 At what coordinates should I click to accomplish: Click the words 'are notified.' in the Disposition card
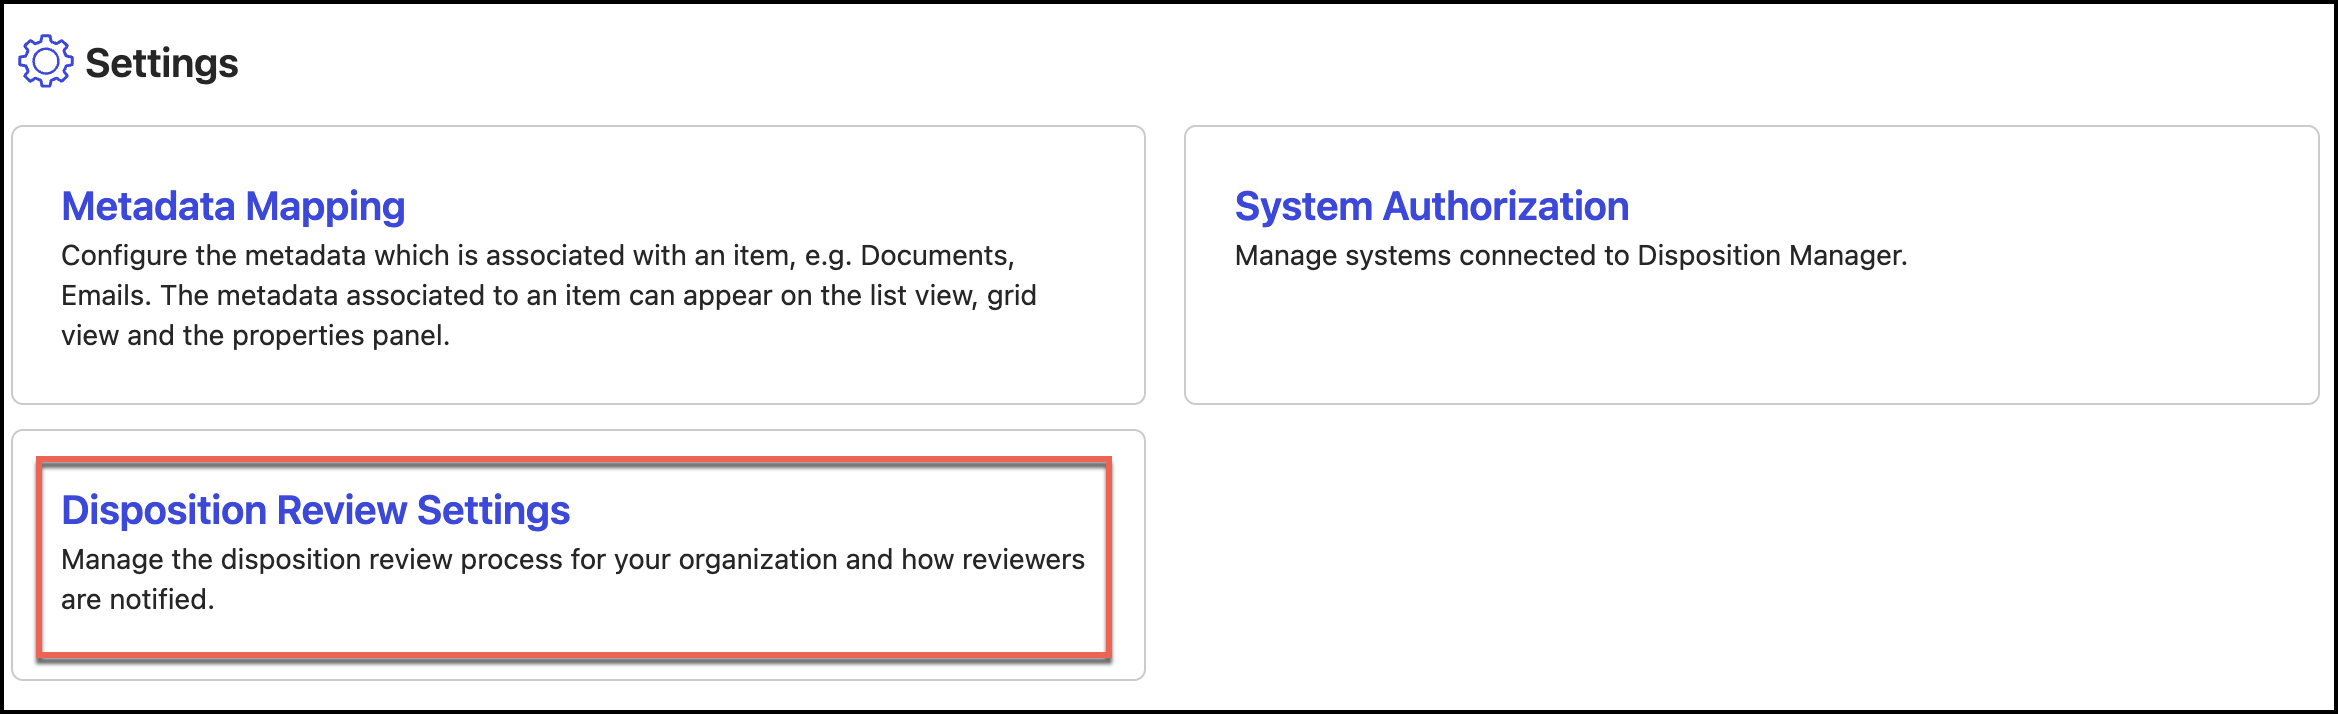pos(138,600)
